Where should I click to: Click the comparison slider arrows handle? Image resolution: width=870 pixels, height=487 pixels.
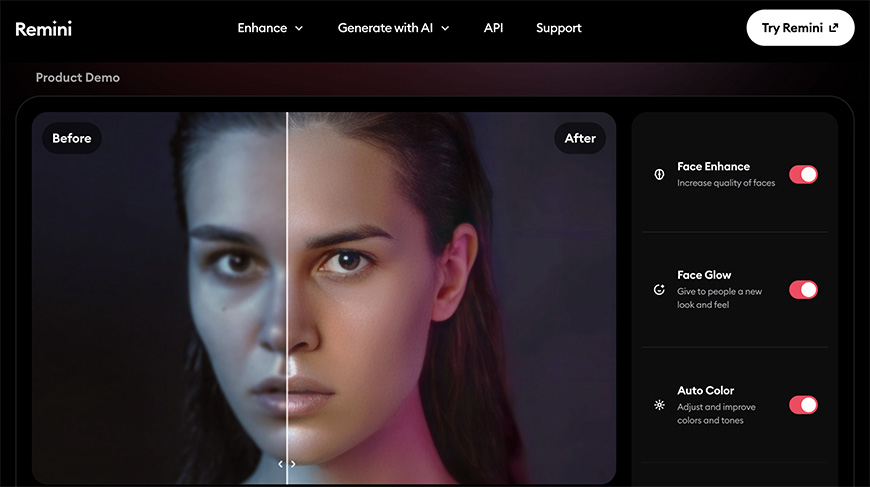[x=287, y=464]
